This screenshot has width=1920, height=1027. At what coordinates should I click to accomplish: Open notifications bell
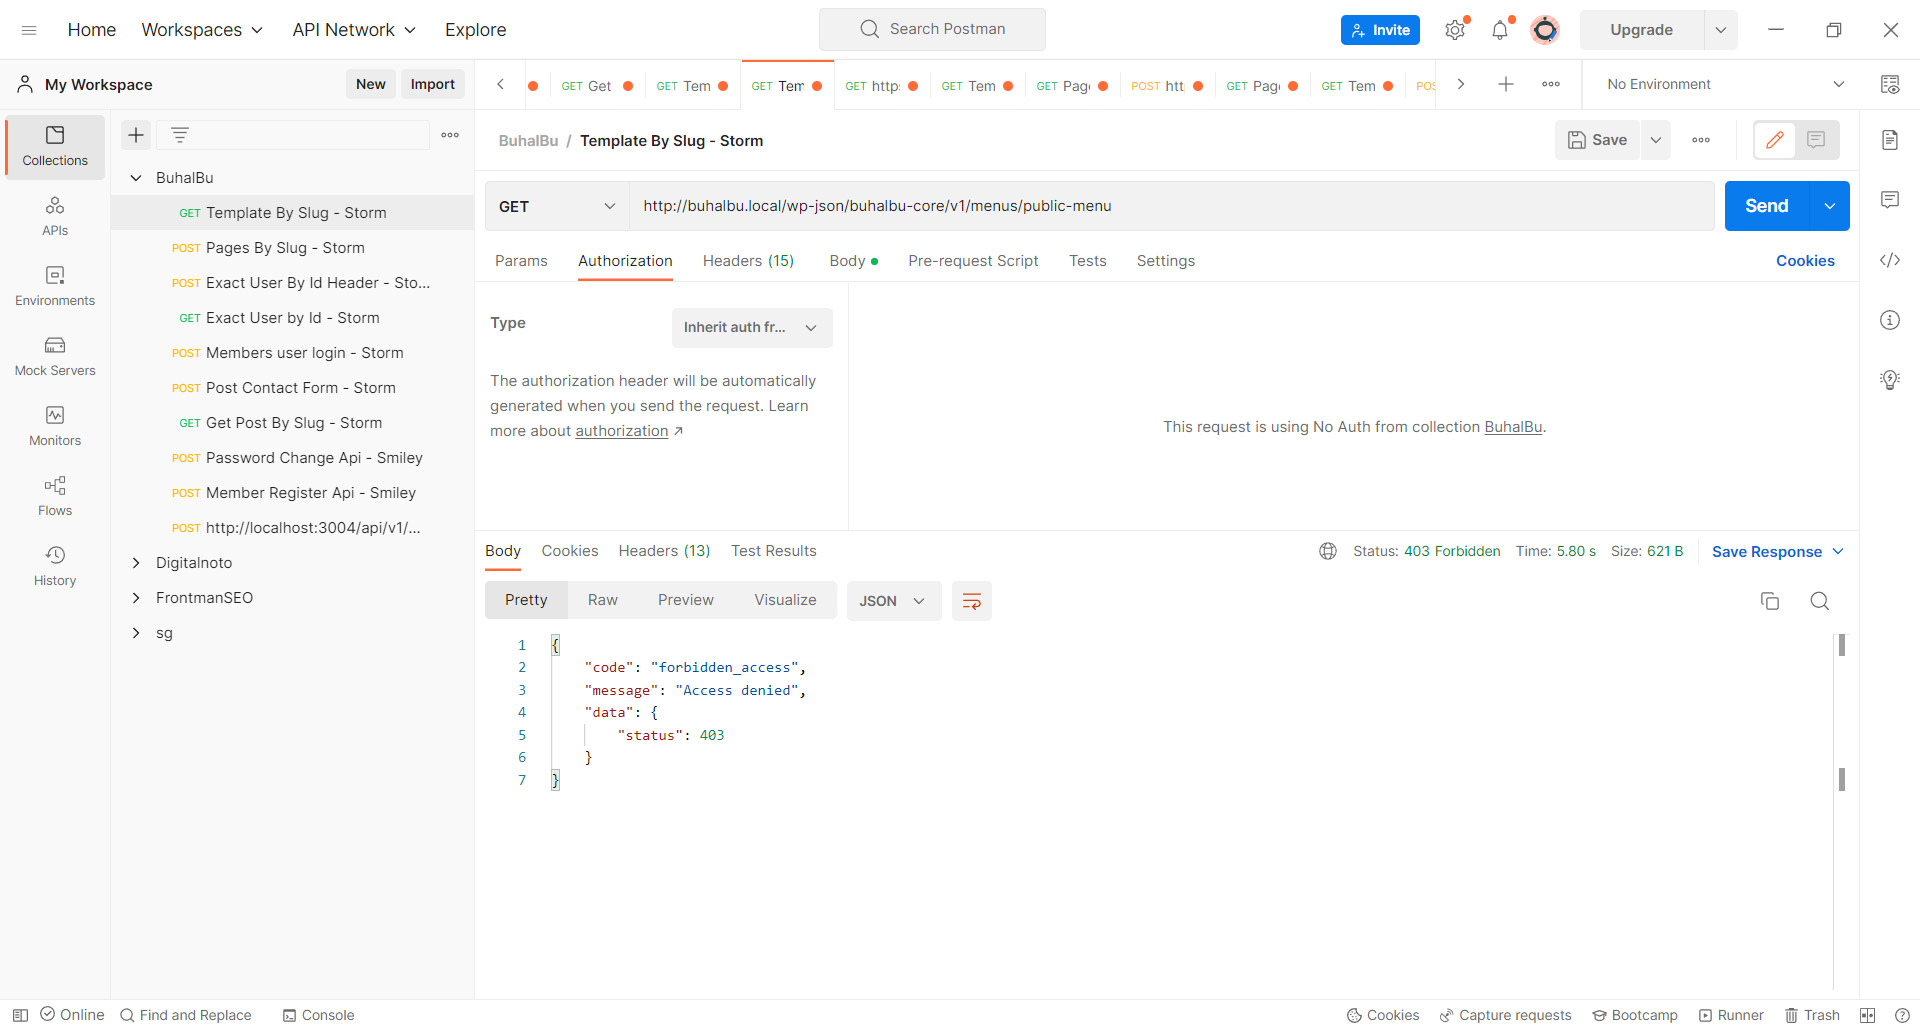point(1499,30)
